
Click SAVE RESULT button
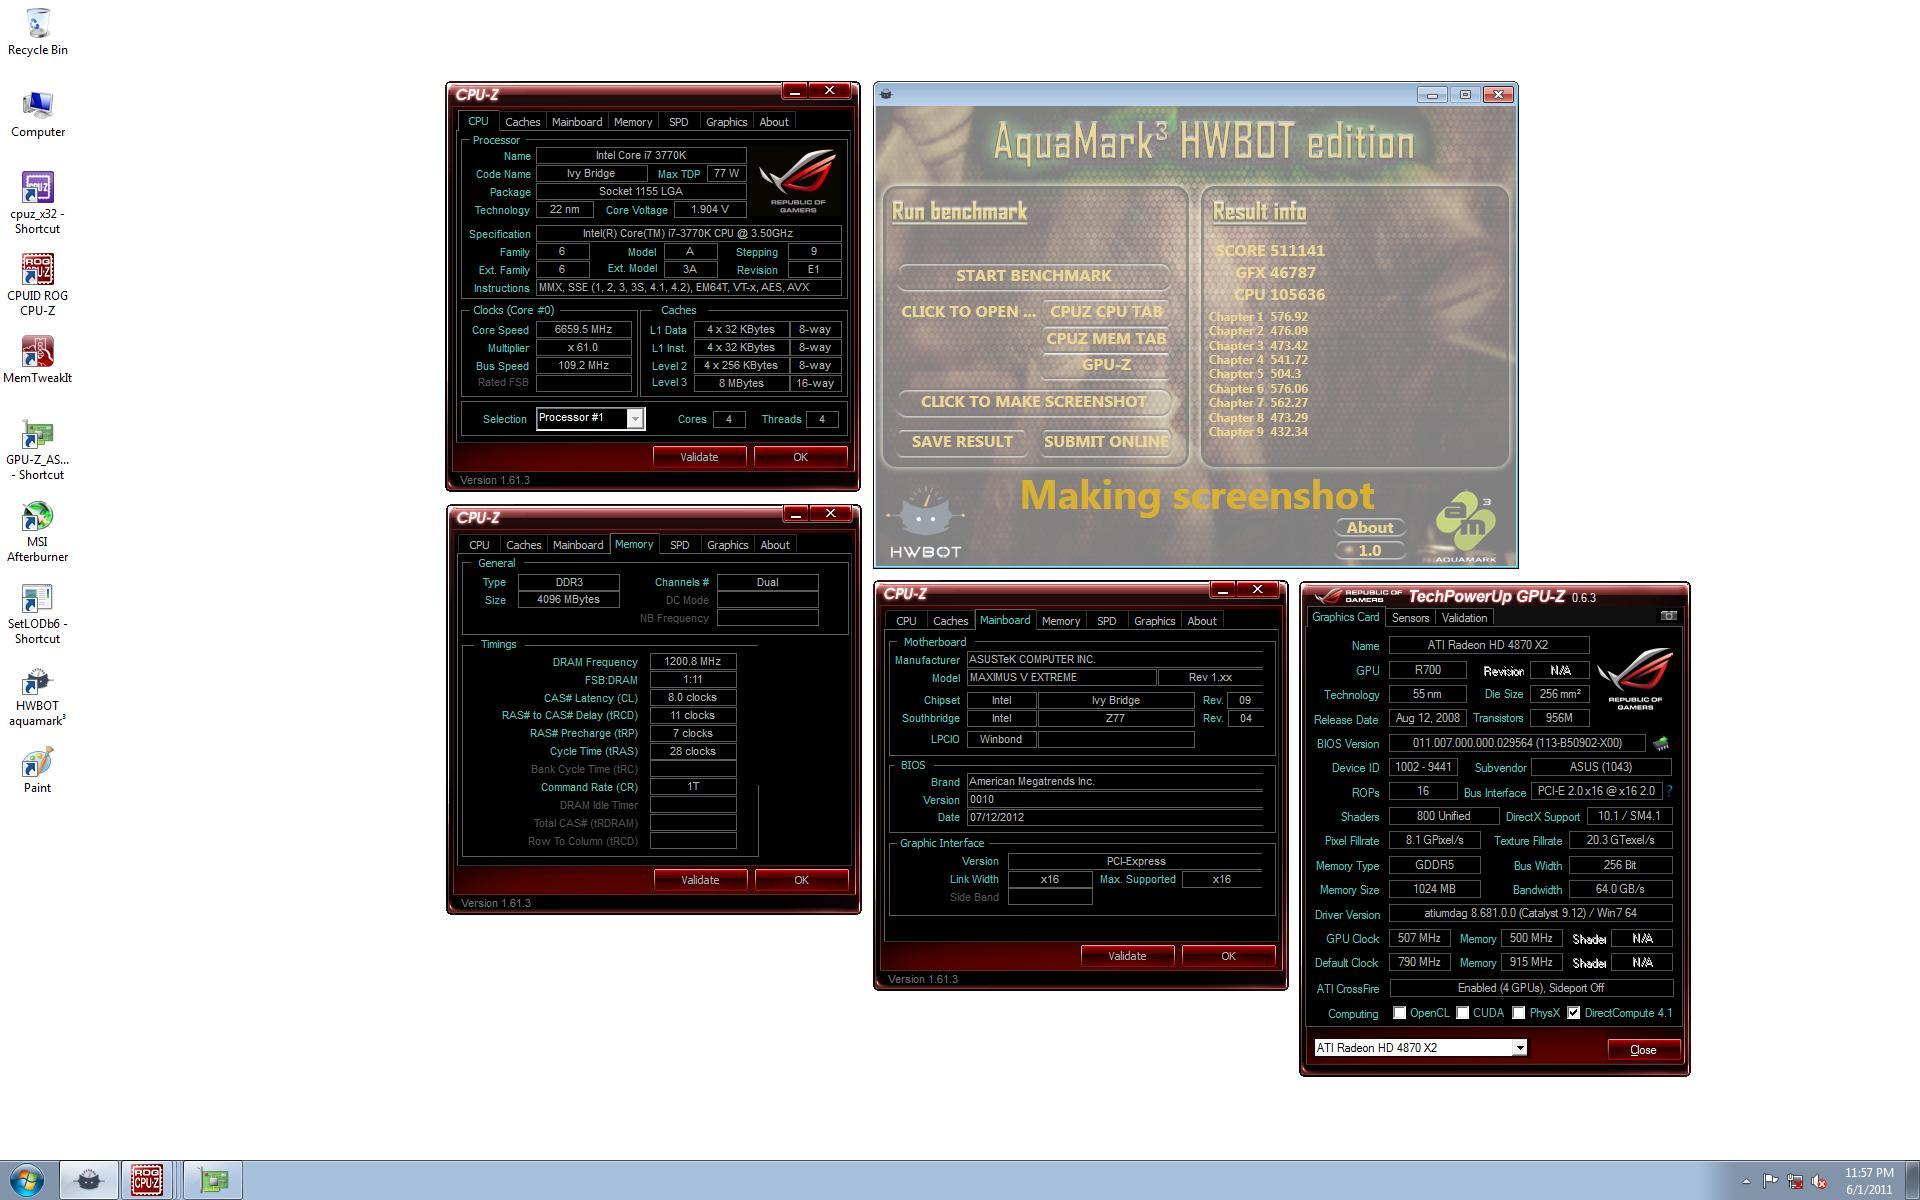coord(962,442)
